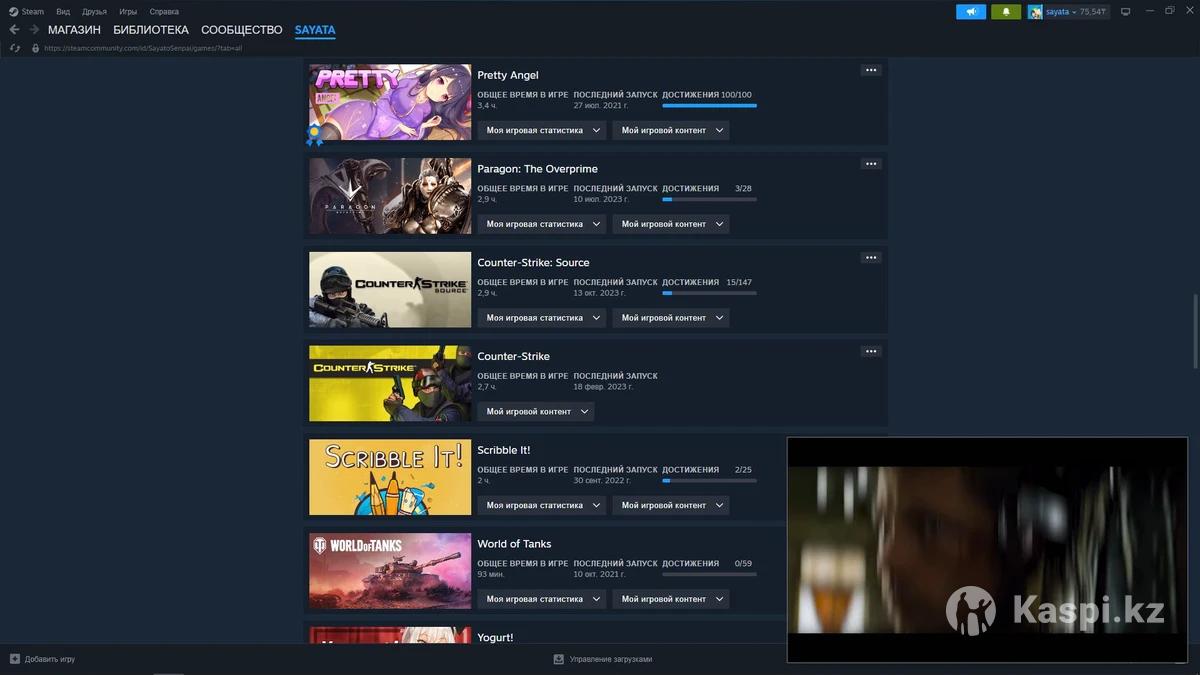Open the yellow Counter-Strike cover thumbnail
1200x675 pixels.
pos(390,384)
